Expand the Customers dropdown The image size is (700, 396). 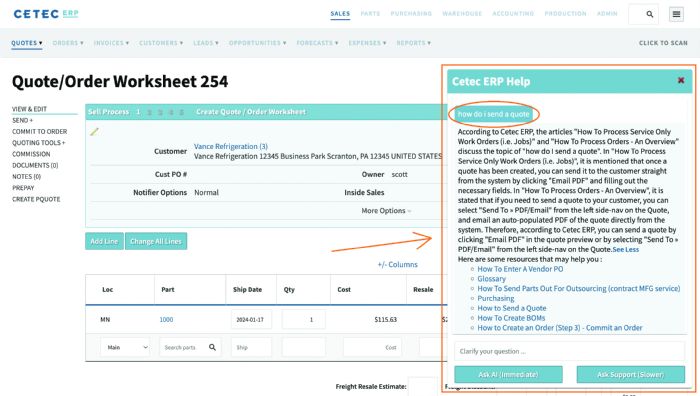click(x=161, y=43)
